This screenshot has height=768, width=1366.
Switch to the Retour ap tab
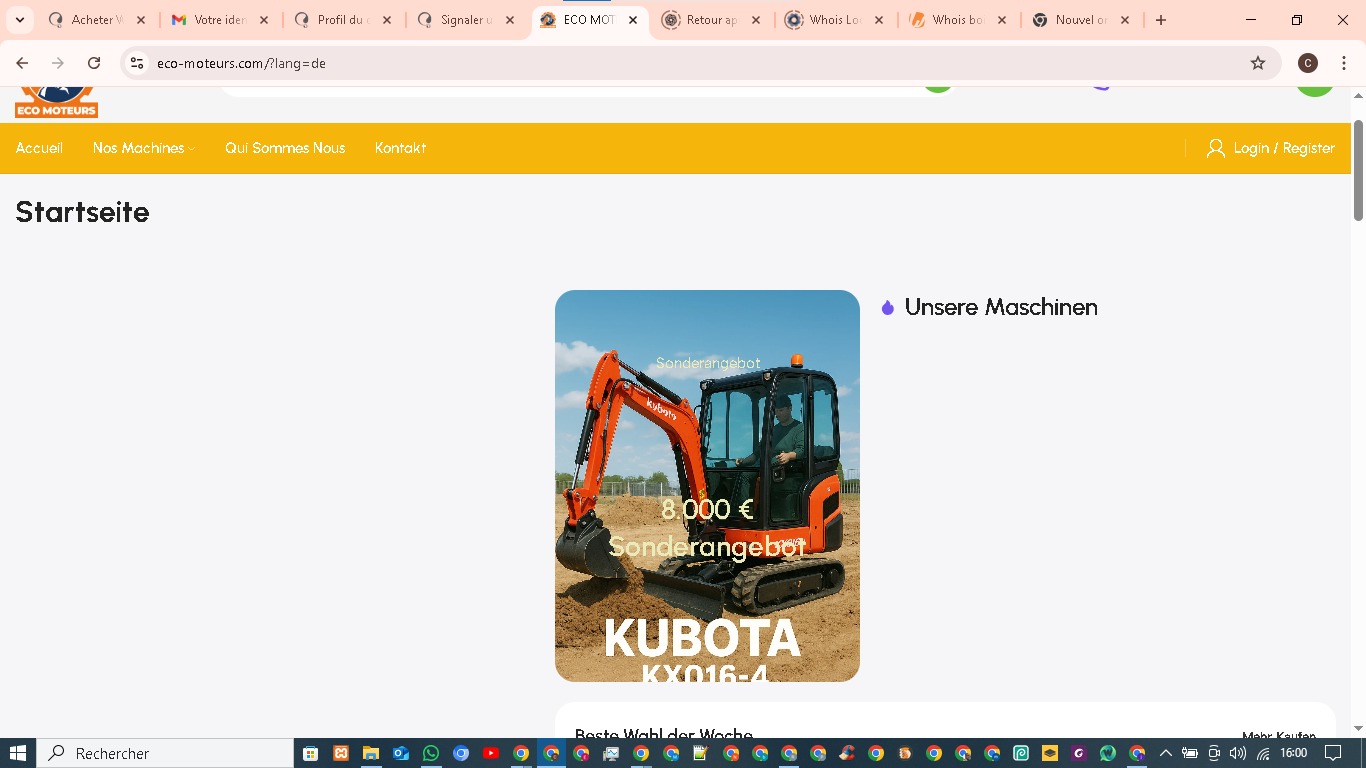[x=712, y=20]
